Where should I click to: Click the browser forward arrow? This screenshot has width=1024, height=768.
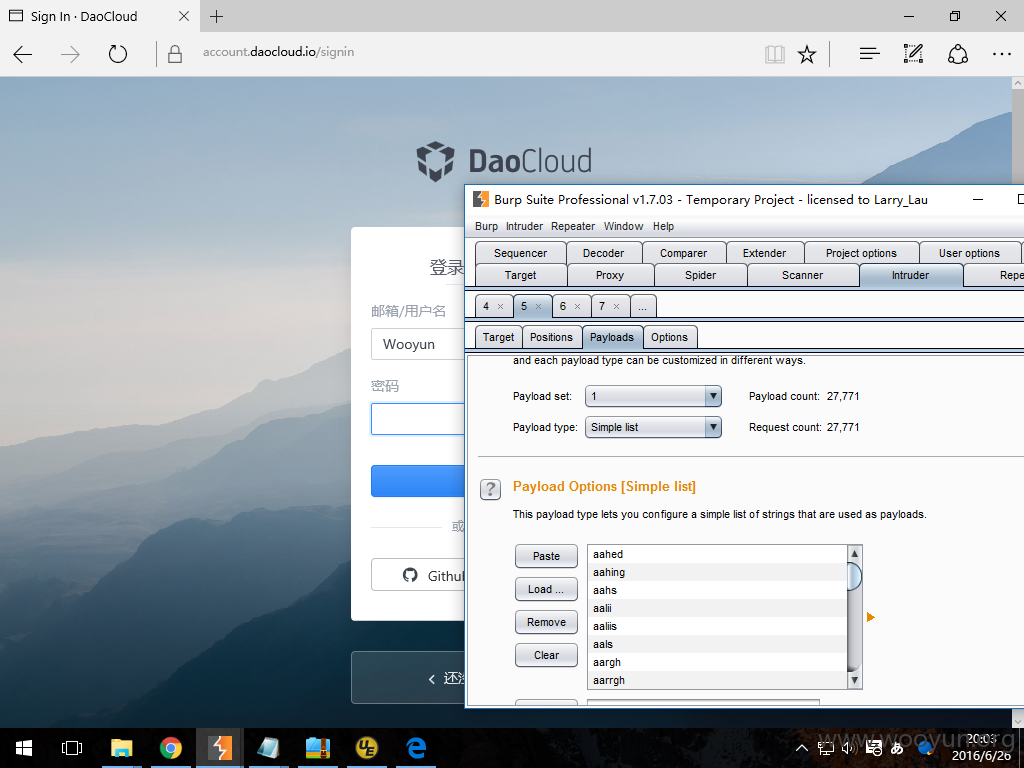coord(70,54)
